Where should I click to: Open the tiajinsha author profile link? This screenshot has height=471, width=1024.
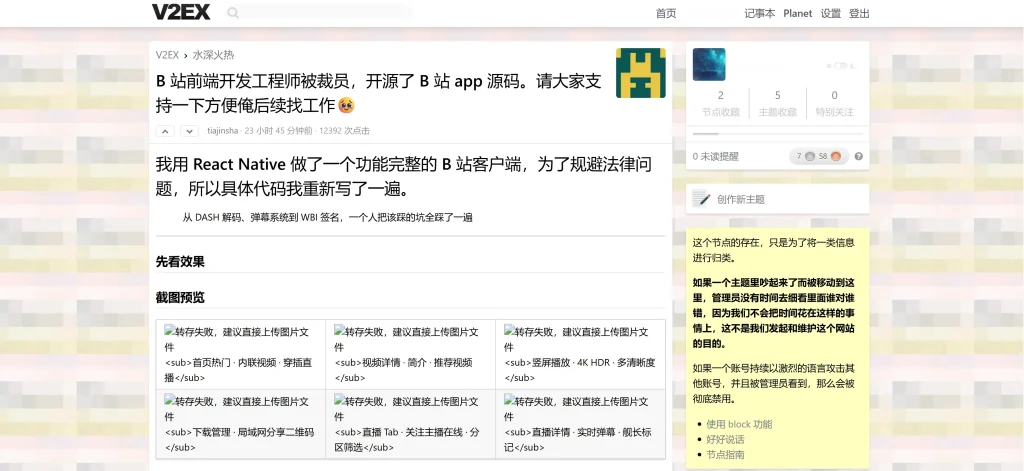pos(223,131)
